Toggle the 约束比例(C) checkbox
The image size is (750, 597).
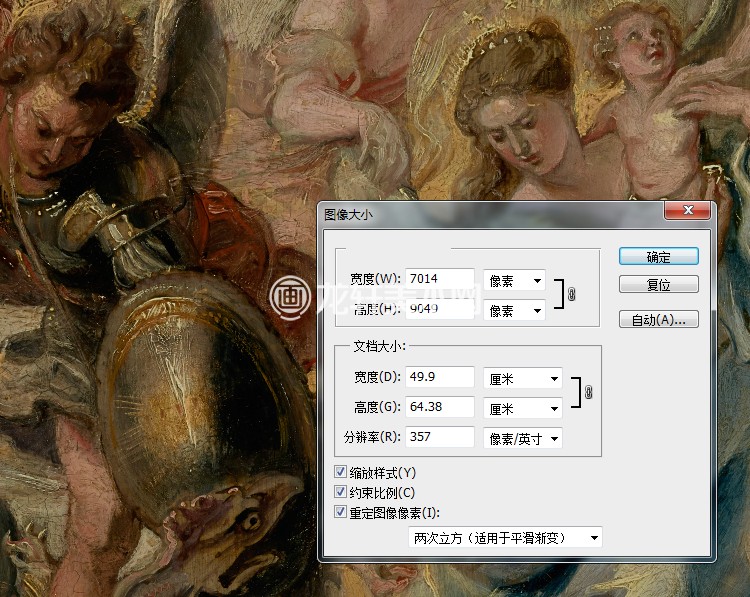(341, 492)
